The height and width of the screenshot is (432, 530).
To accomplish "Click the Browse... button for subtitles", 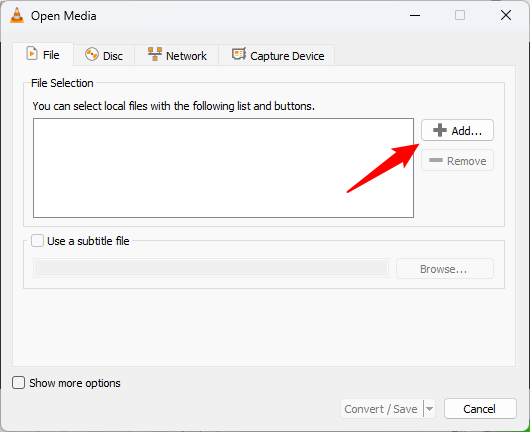I will 445,269.
